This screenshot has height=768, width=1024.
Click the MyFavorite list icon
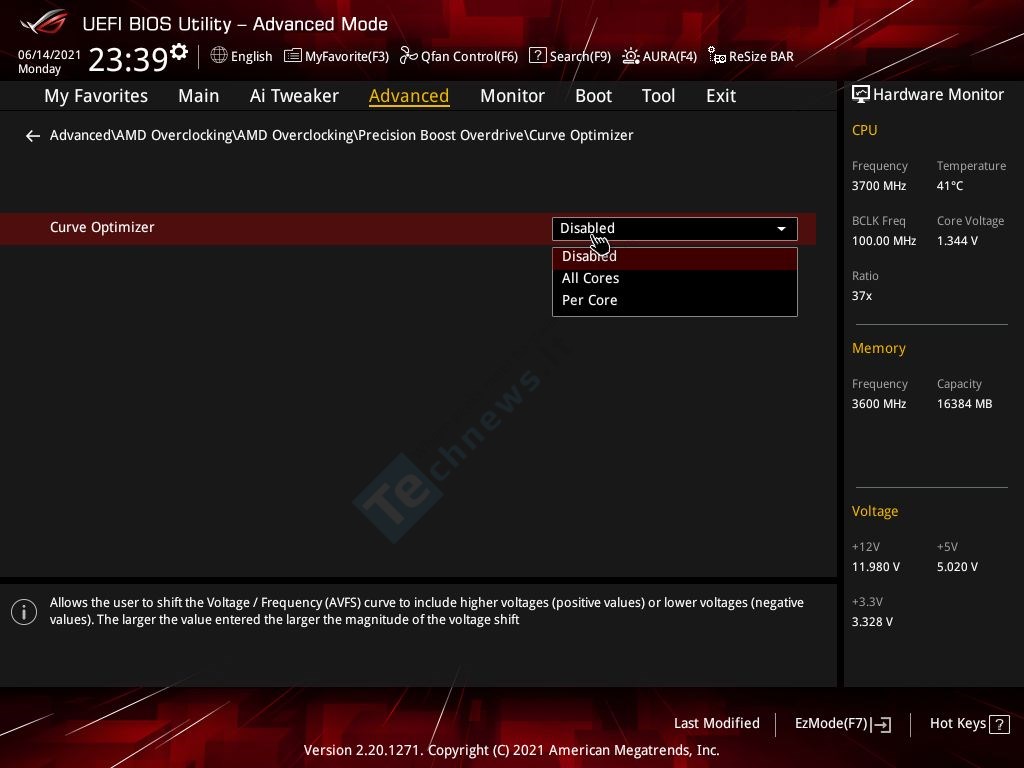pyautogui.click(x=293, y=56)
